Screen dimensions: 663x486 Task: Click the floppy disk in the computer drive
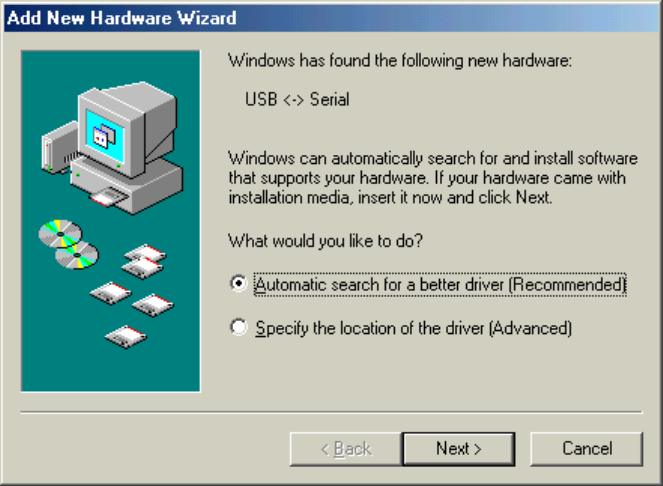click(x=109, y=197)
